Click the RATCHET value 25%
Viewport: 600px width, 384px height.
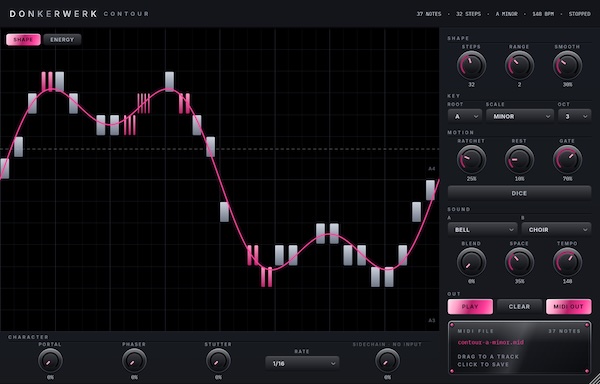tap(471, 179)
